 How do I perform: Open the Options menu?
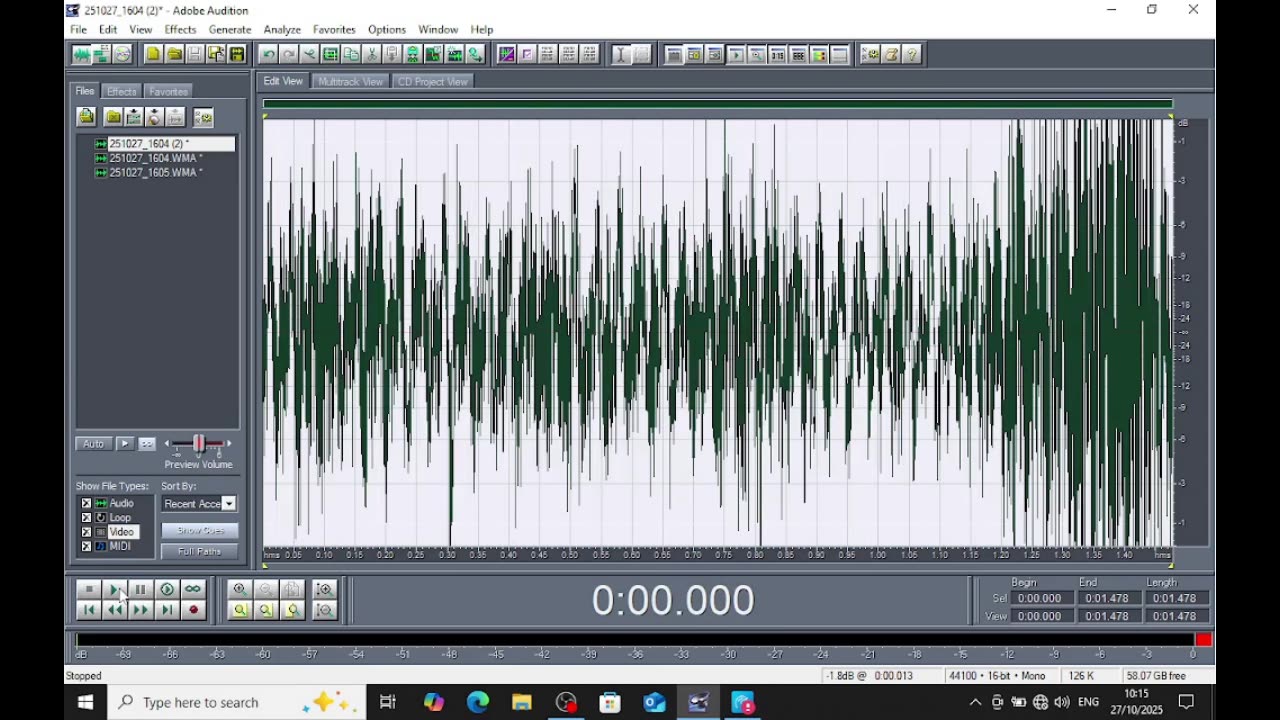387,30
